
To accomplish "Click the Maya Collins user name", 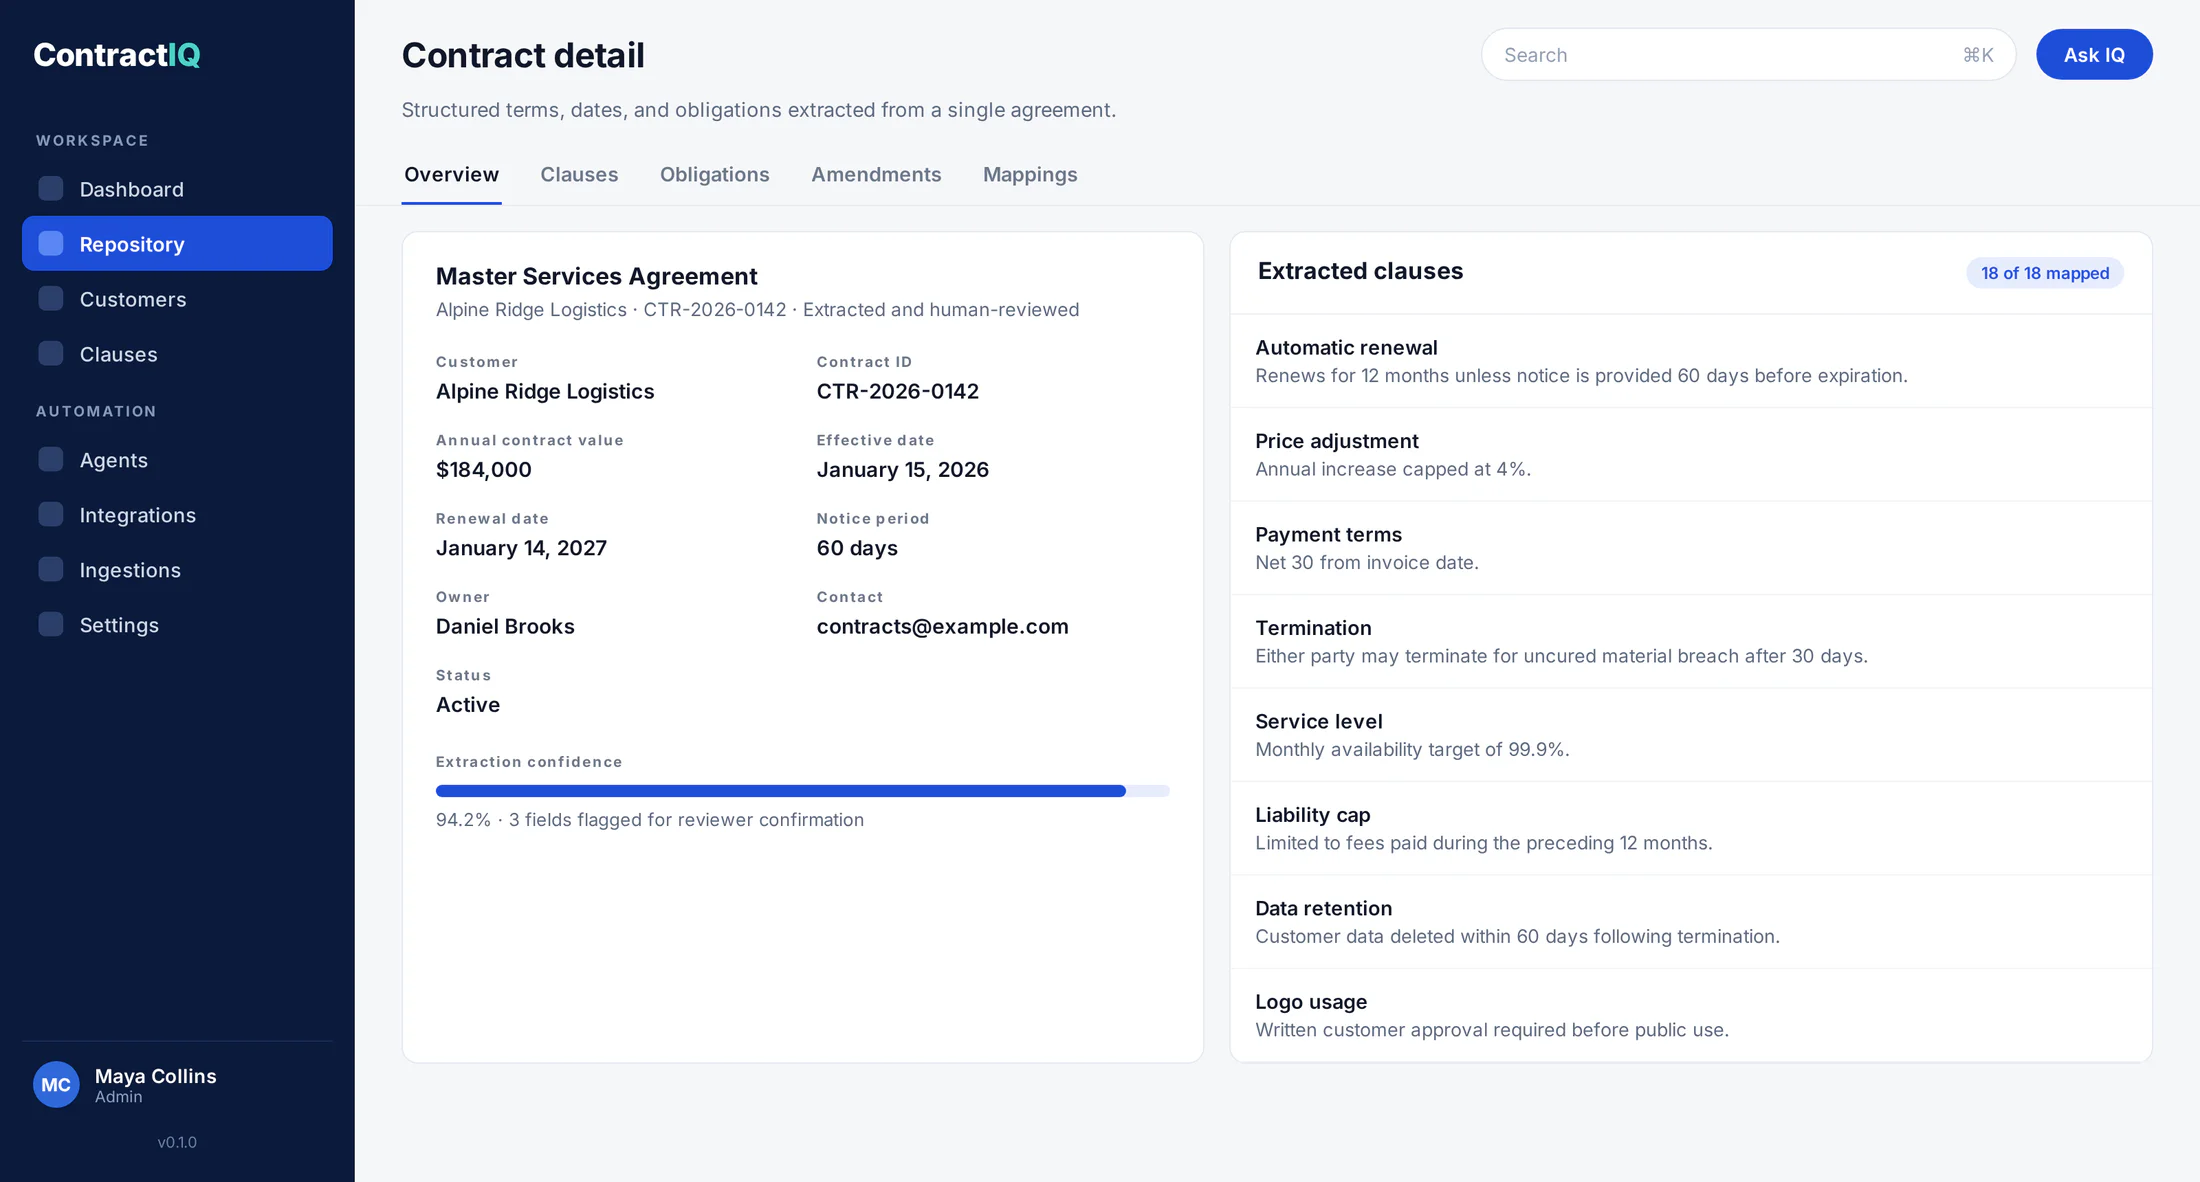I will click(155, 1076).
